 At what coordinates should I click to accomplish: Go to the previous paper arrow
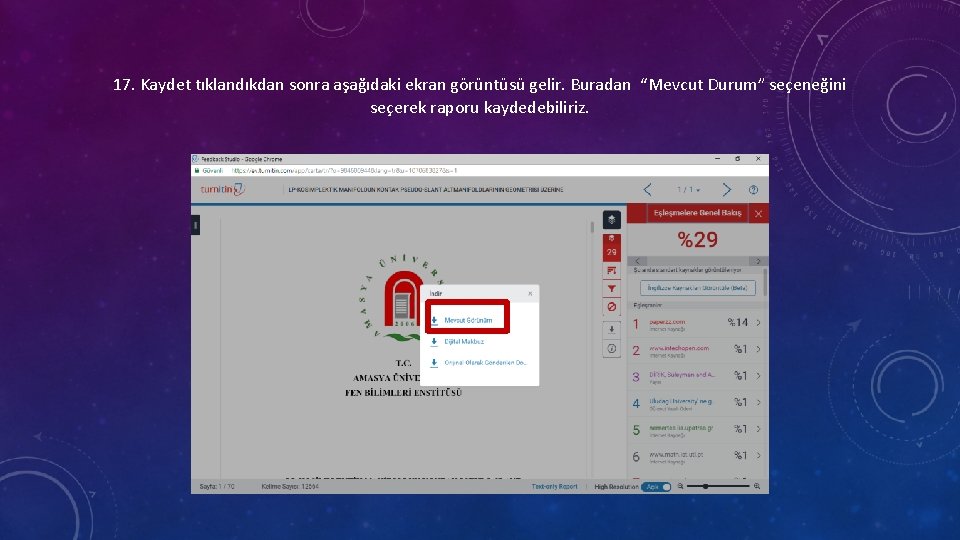648,190
